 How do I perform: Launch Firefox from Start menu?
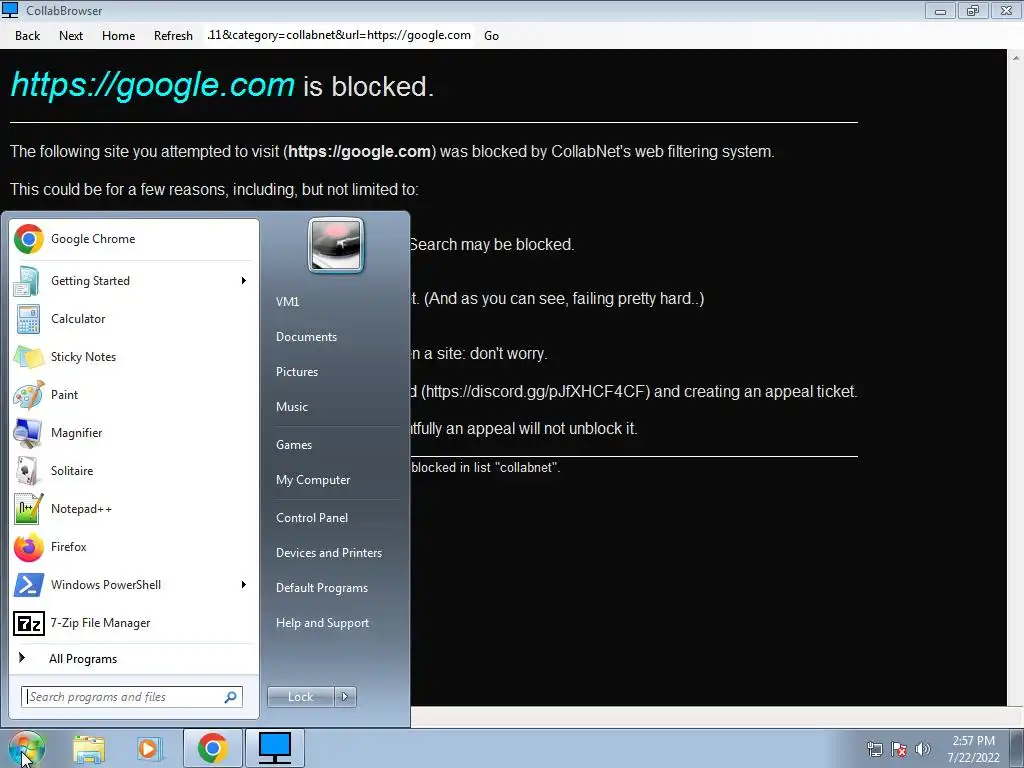click(134, 547)
